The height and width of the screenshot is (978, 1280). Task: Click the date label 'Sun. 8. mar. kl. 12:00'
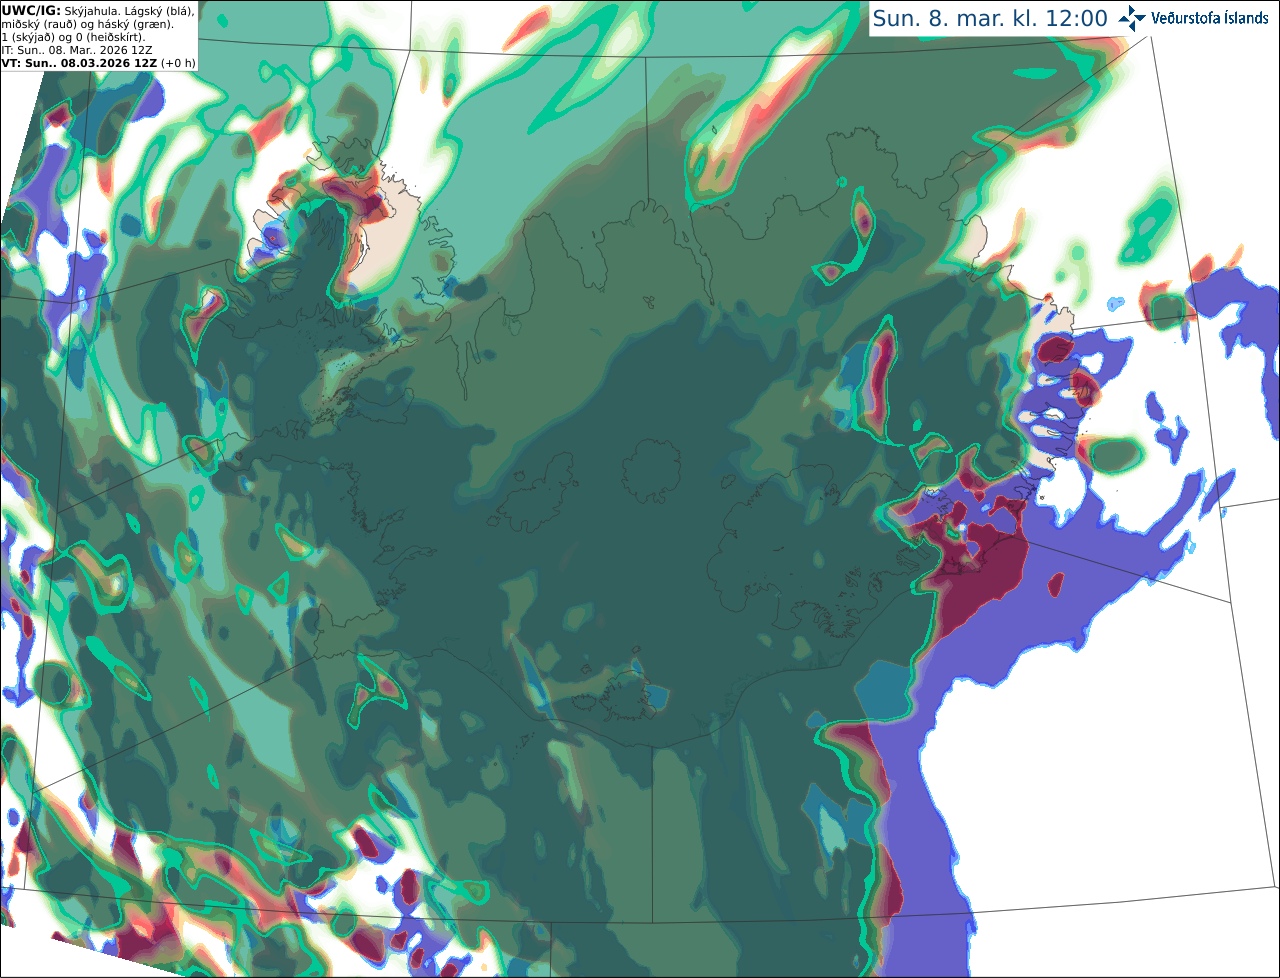[x=990, y=18]
